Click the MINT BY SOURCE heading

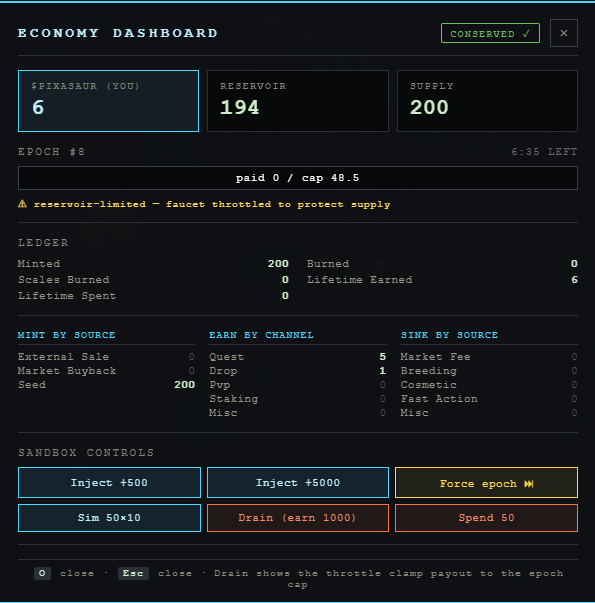(x=67, y=335)
